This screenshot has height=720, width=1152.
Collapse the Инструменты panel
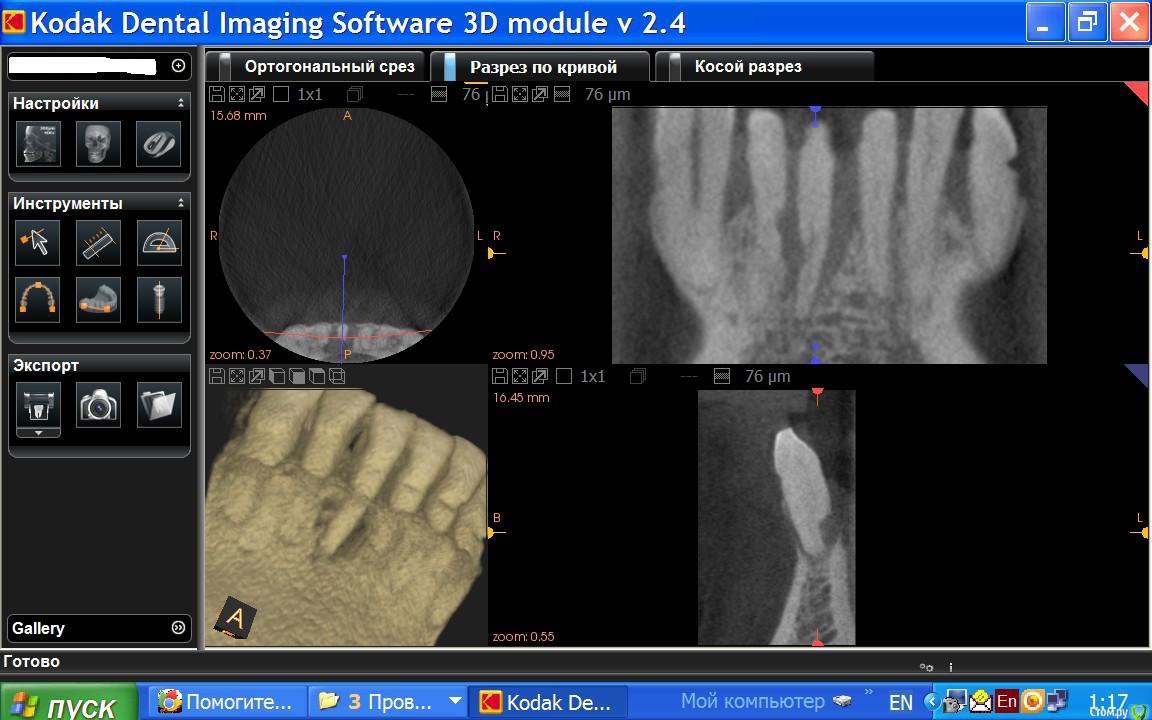coord(181,203)
